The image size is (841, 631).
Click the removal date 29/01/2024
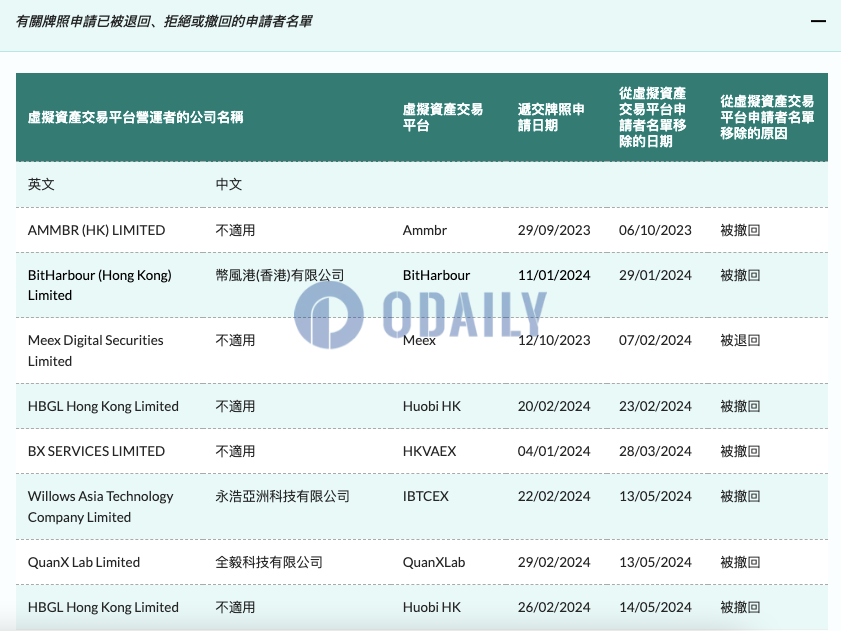point(655,275)
